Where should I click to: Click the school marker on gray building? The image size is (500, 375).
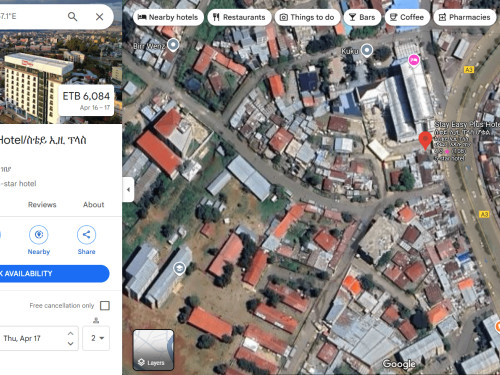pos(179,268)
